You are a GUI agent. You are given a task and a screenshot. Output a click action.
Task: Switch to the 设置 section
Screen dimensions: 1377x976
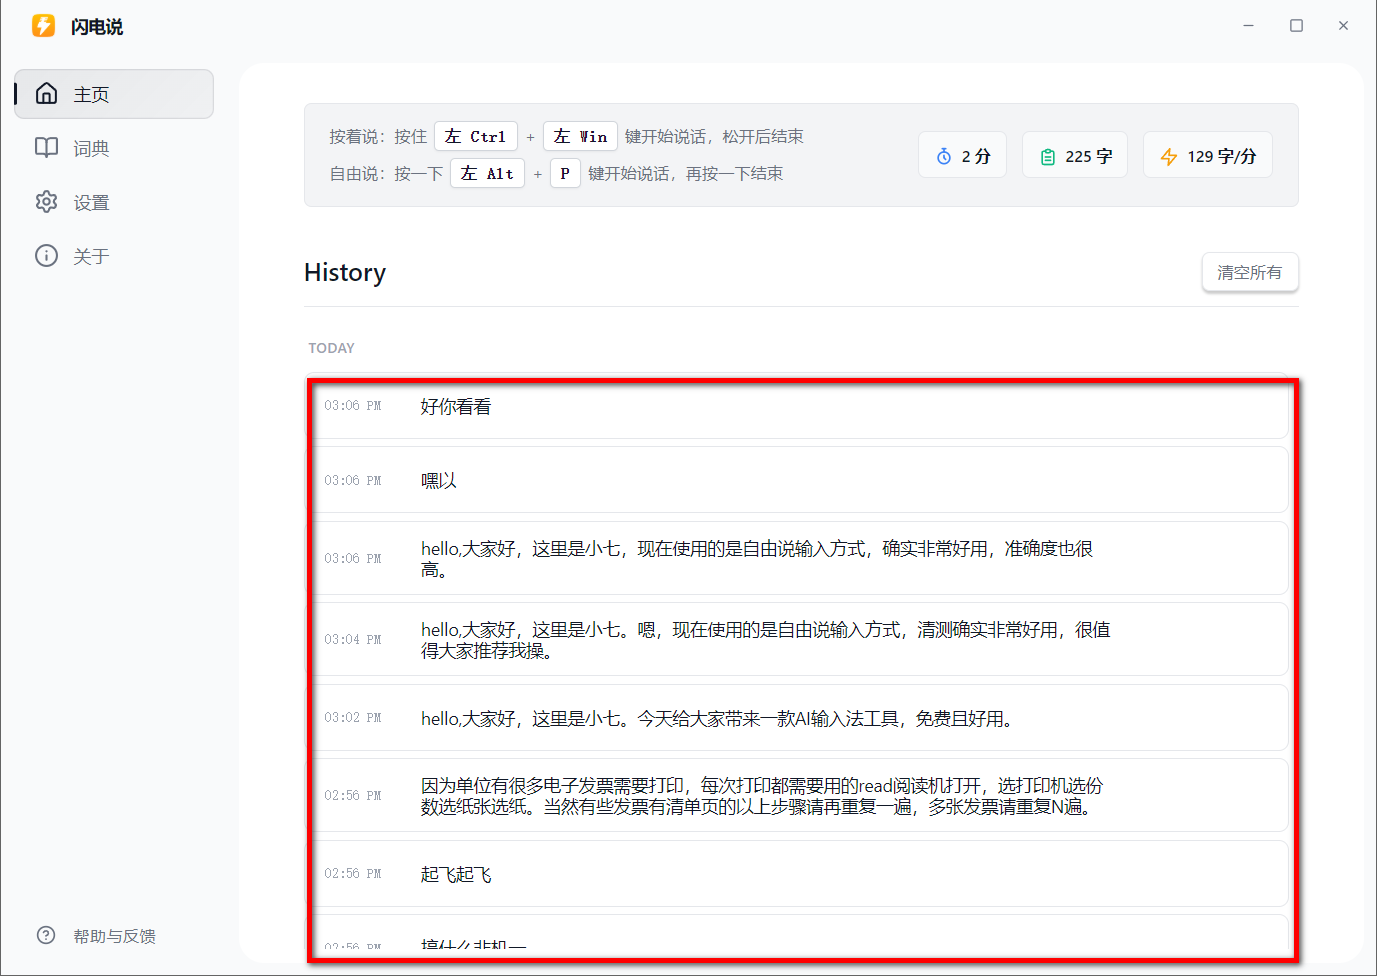pyautogui.click(x=91, y=201)
